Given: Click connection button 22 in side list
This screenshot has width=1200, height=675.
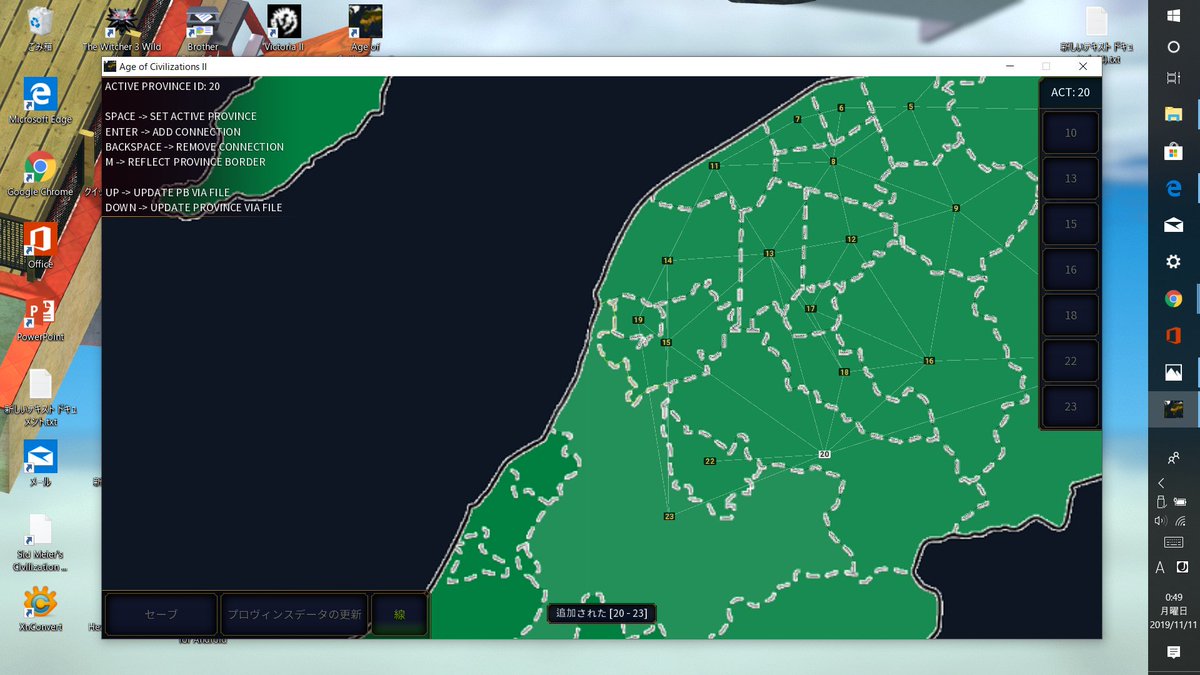Looking at the screenshot, I should tap(1070, 361).
